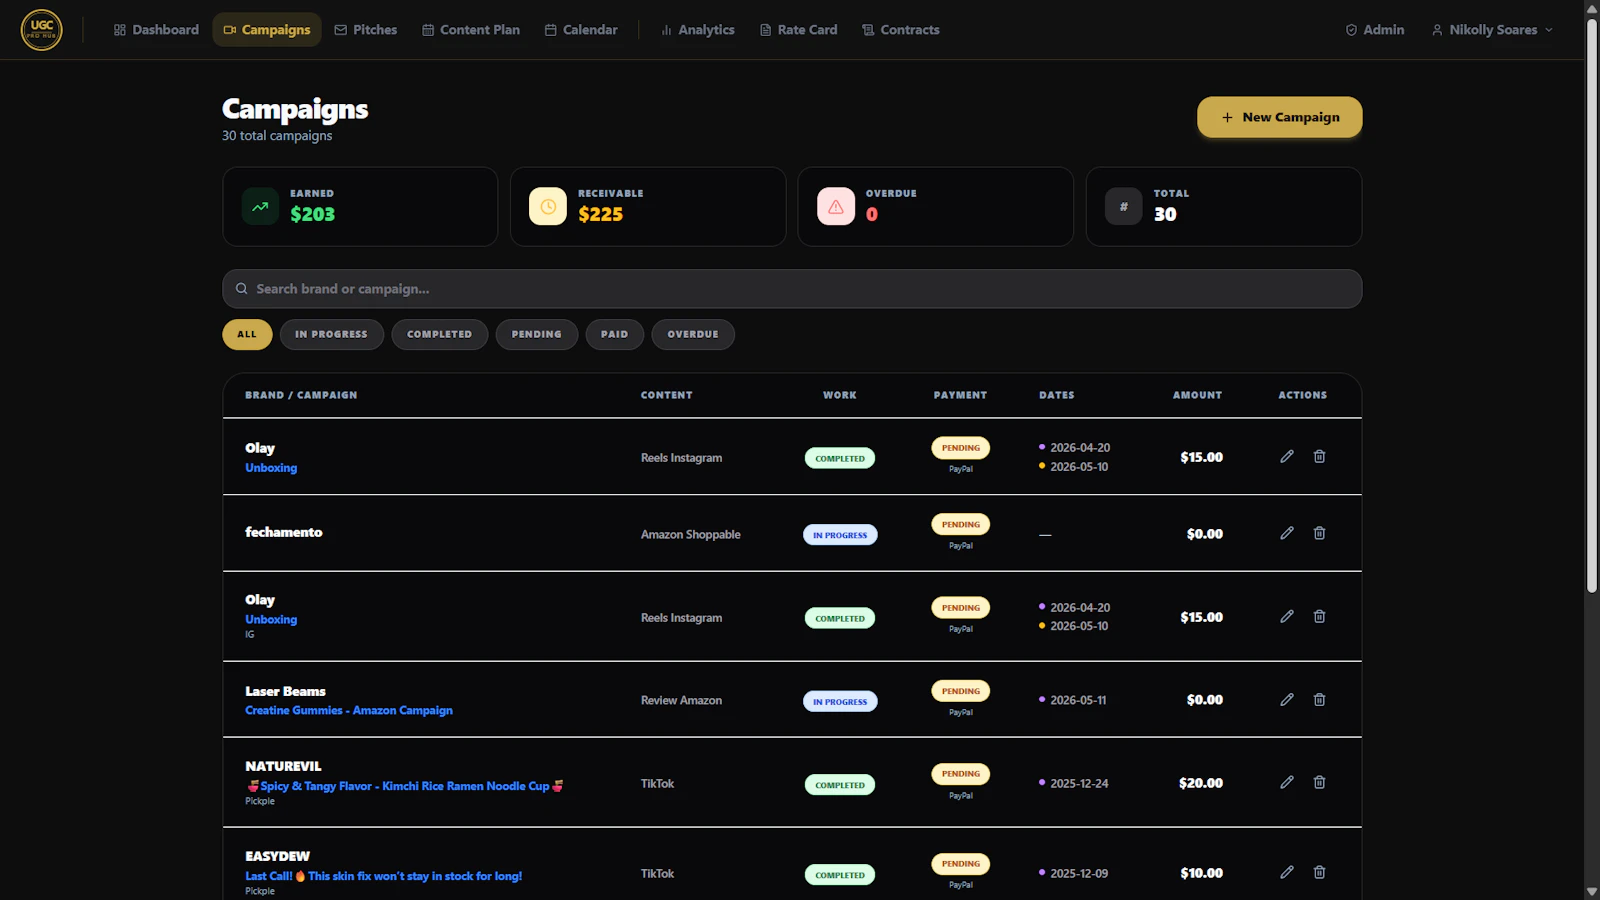
Task: Edit the NATUREVIL campaign
Action: coord(1287,782)
